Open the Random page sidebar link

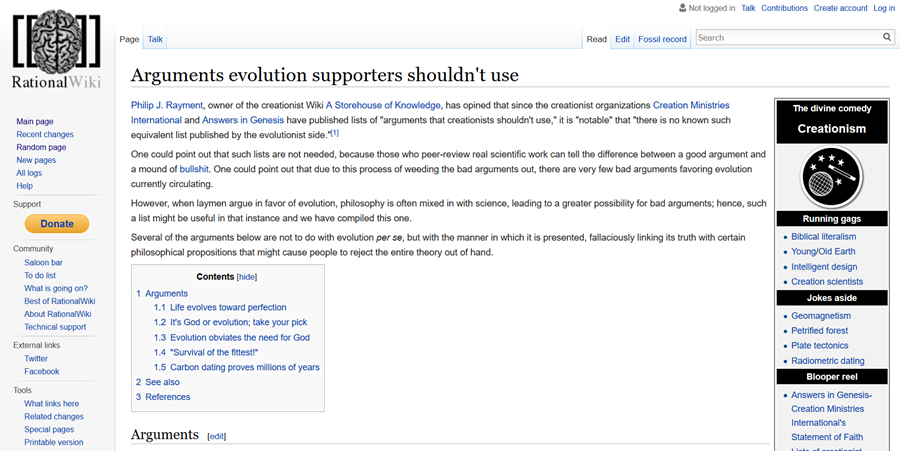point(41,147)
